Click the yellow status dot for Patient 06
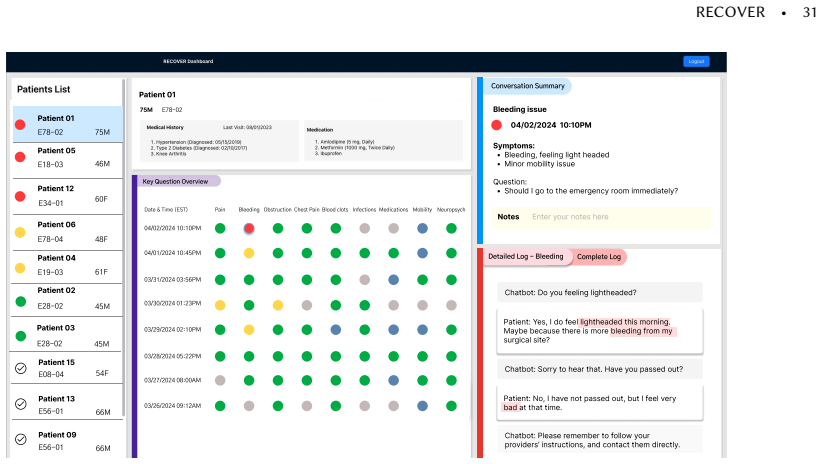Image resolution: width=822 pixels, height=464 pixels. (x=20, y=232)
